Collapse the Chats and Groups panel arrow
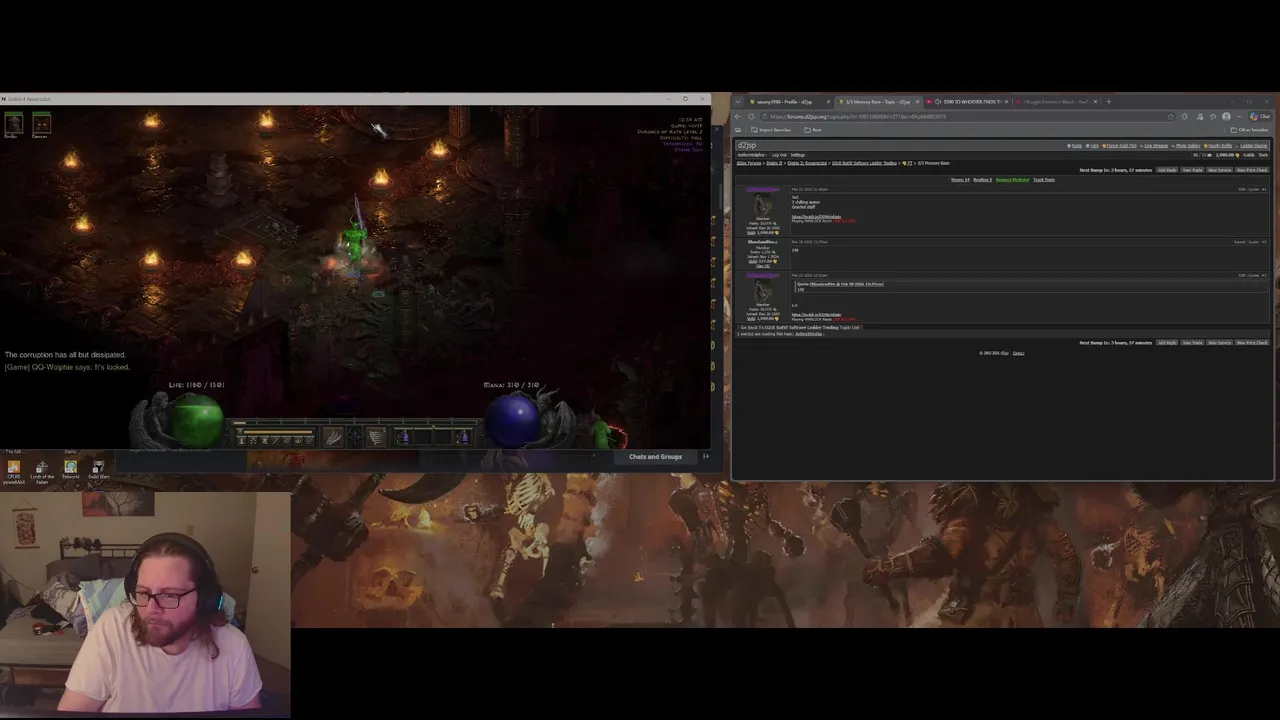 point(706,456)
